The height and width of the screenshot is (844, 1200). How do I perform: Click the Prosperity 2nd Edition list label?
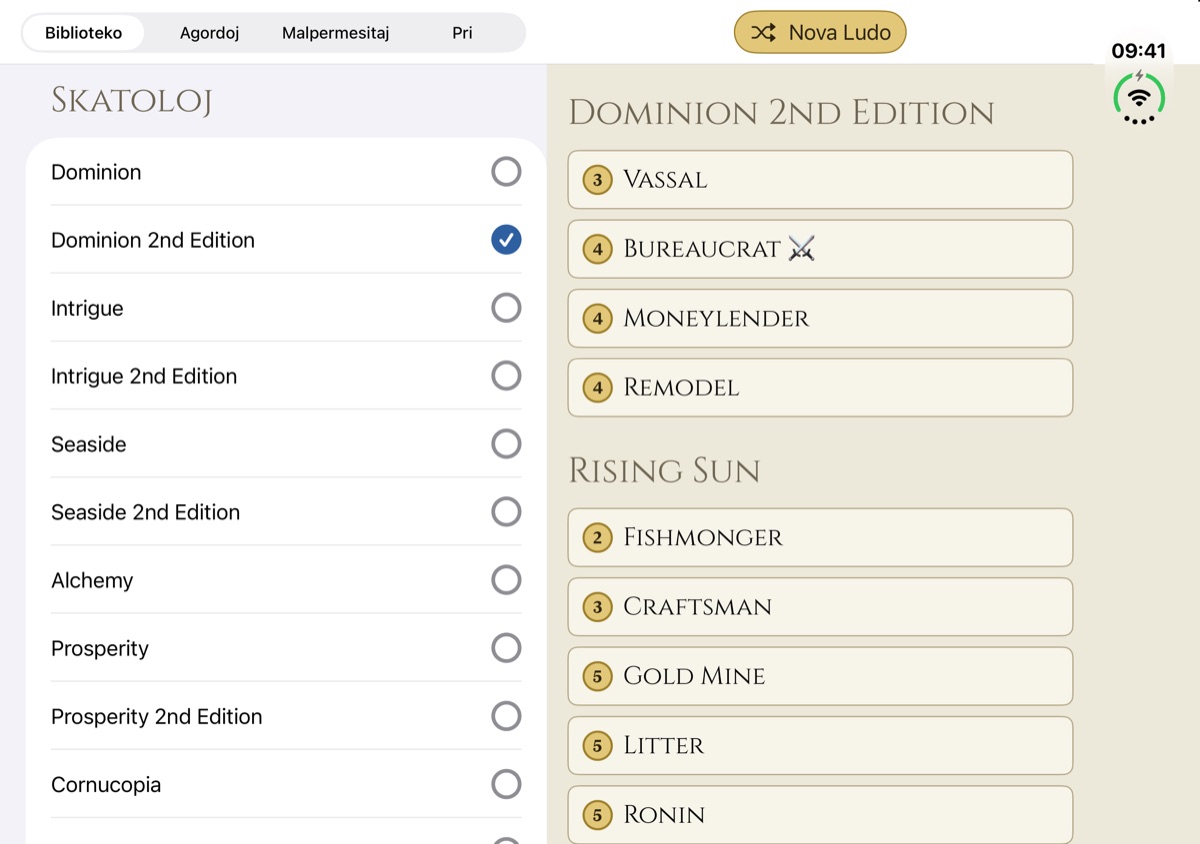[x=157, y=717]
